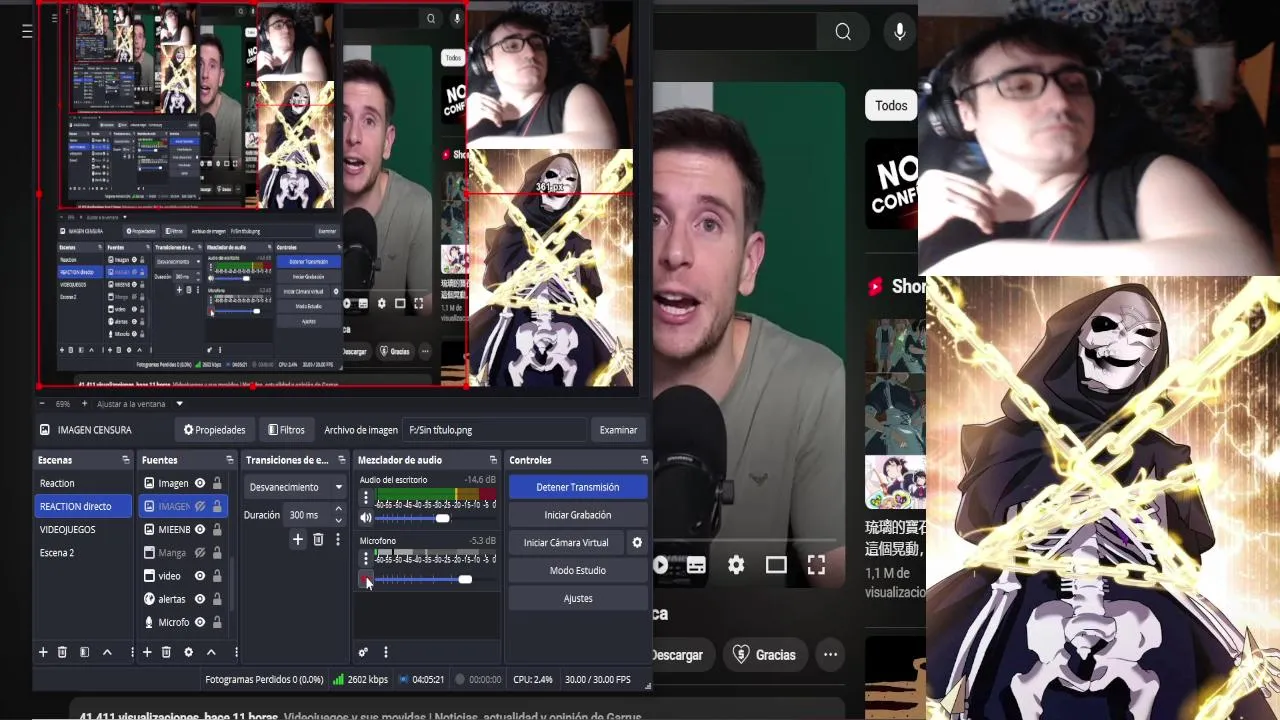Hide the MIEENB source via eye icon
1280x720 pixels.
[x=200, y=529]
